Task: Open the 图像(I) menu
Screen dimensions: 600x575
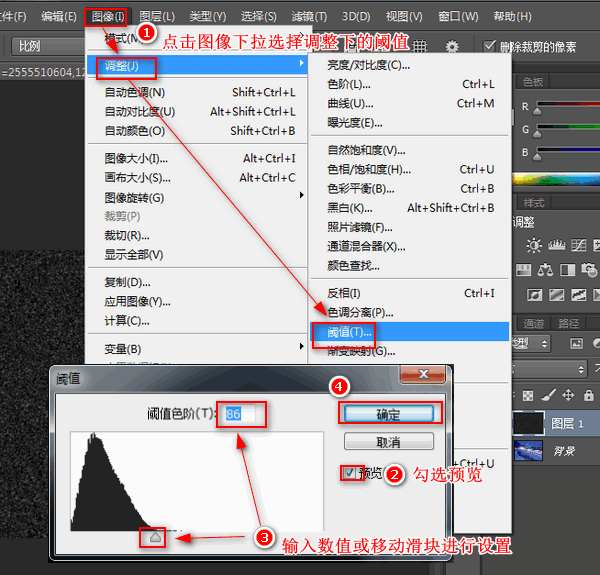Action: pyautogui.click(x=108, y=16)
